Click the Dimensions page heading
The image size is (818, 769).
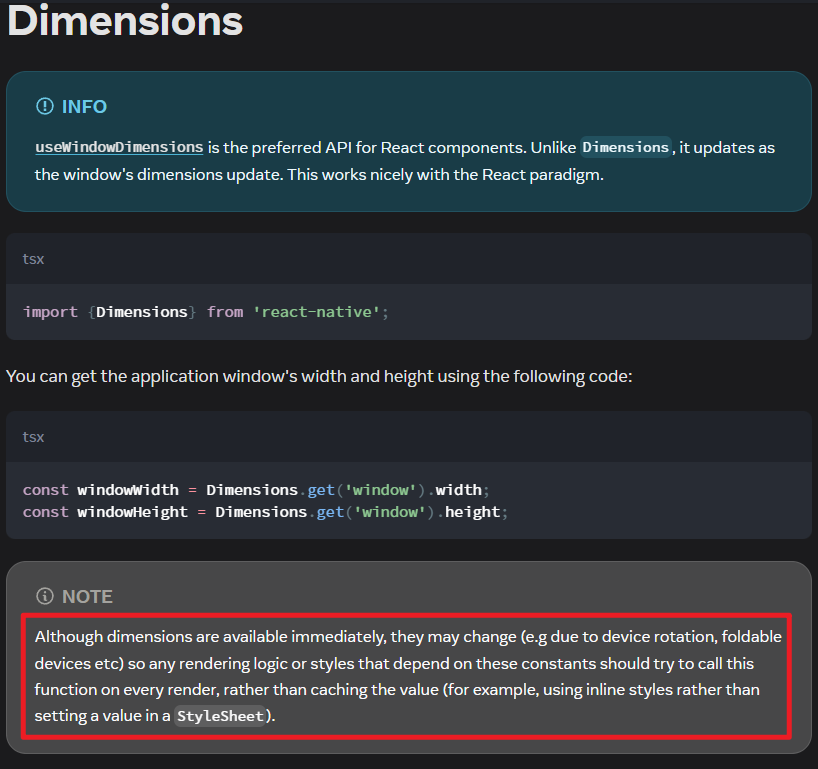click(125, 21)
